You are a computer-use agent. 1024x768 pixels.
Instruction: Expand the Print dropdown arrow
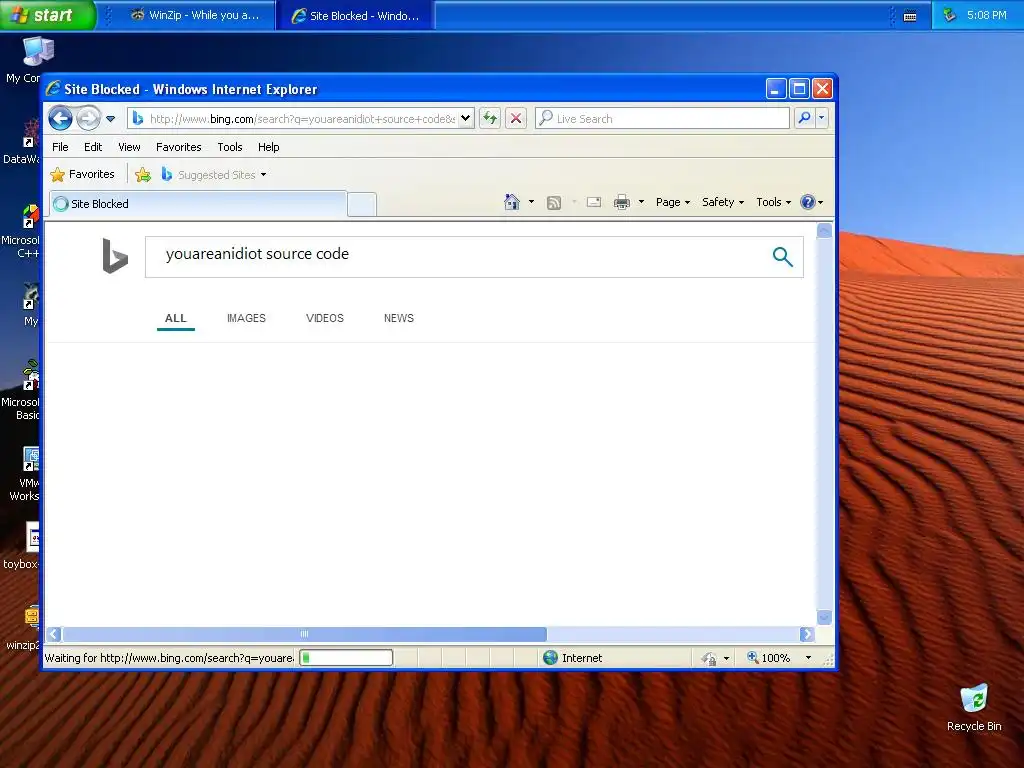point(641,202)
